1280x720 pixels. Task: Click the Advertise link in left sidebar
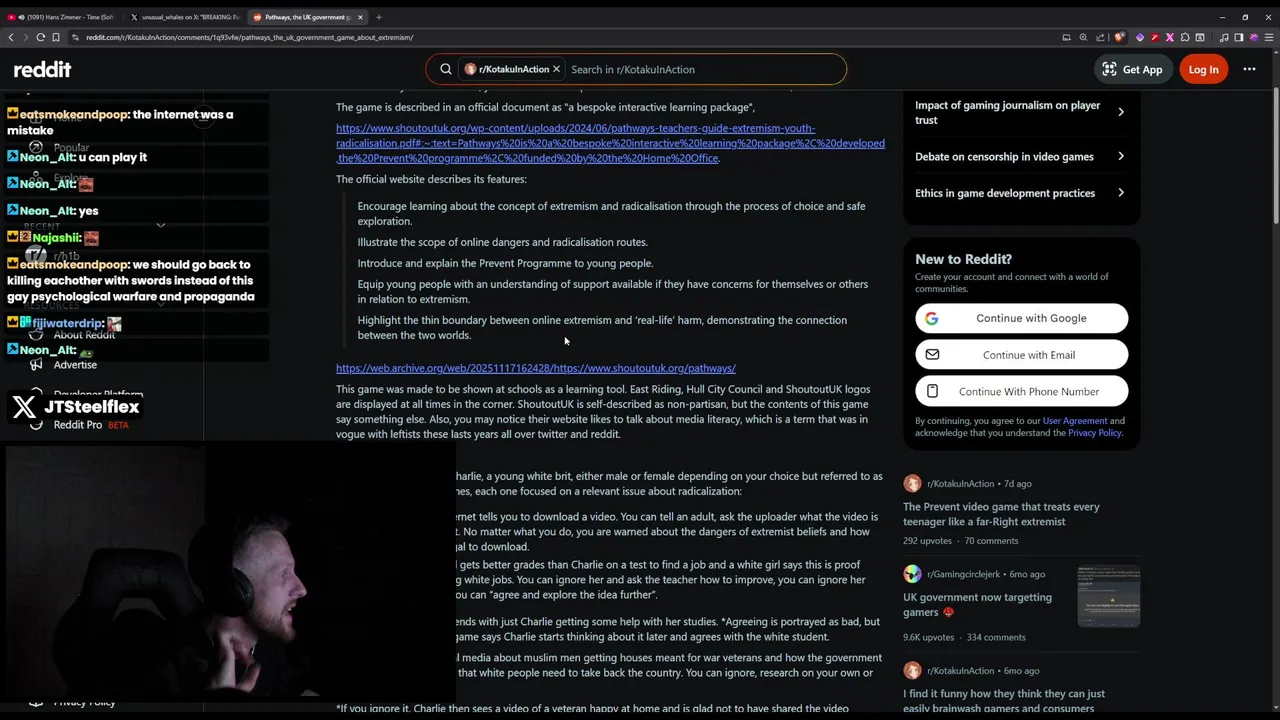click(75, 365)
